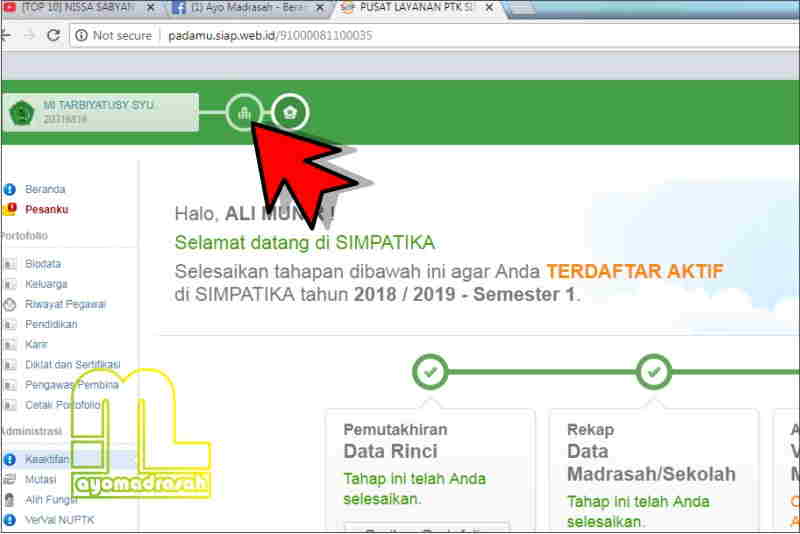Viewport: 800px width, 534px height.
Task: Open Diklat dan Sertifikasi
Action: [72, 364]
